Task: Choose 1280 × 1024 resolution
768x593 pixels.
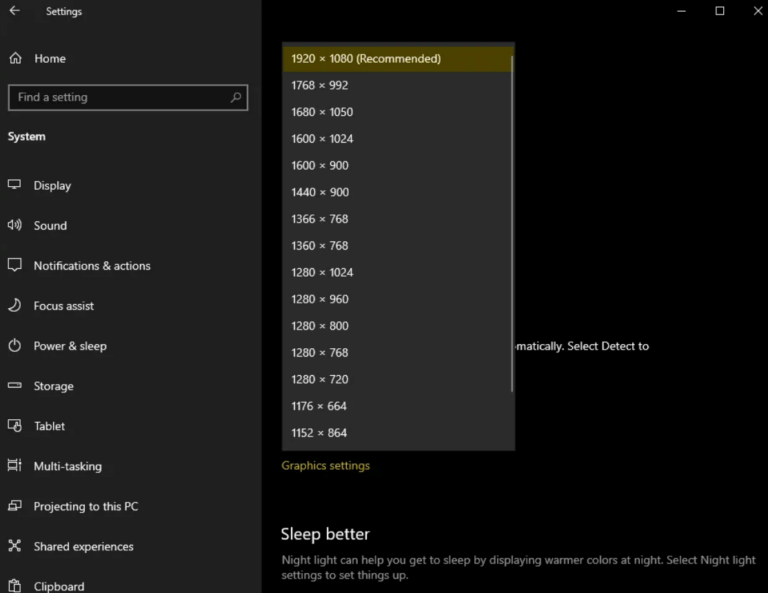Action: click(398, 272)
